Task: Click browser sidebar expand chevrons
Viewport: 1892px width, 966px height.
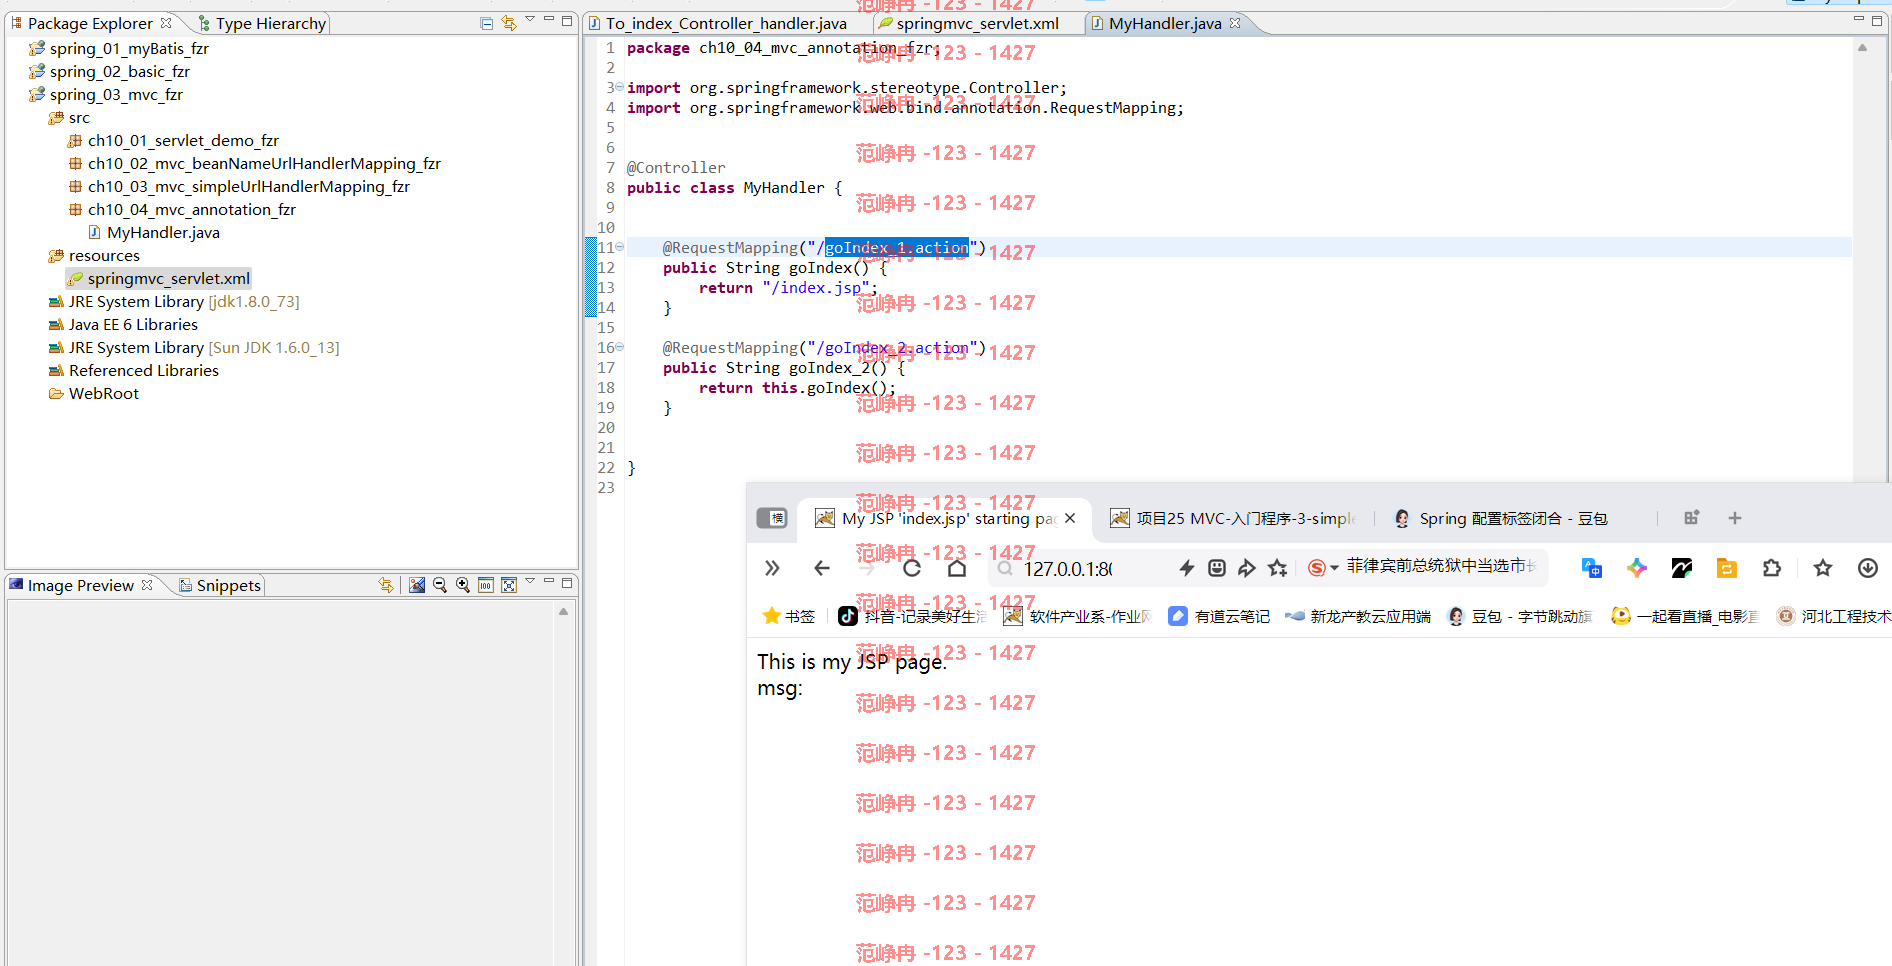Action: pyautogui.click(x=772, y=568)
